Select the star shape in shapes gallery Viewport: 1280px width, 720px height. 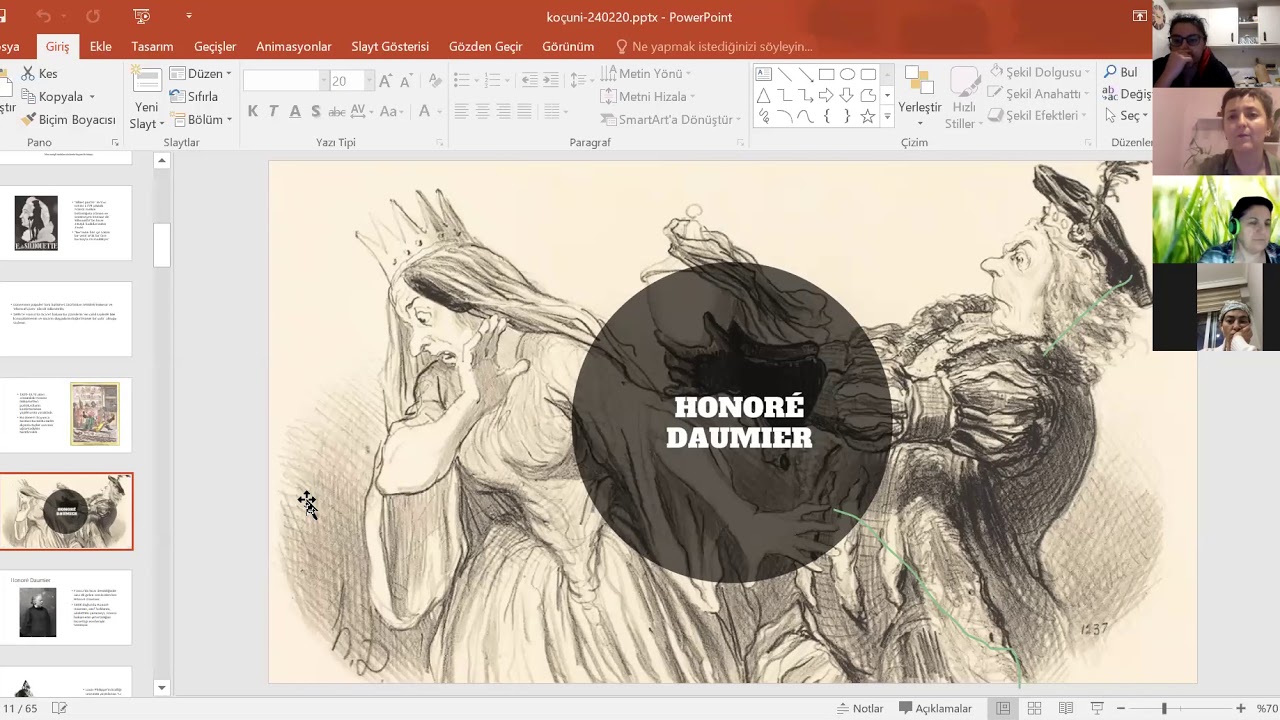tap(868, 117)
